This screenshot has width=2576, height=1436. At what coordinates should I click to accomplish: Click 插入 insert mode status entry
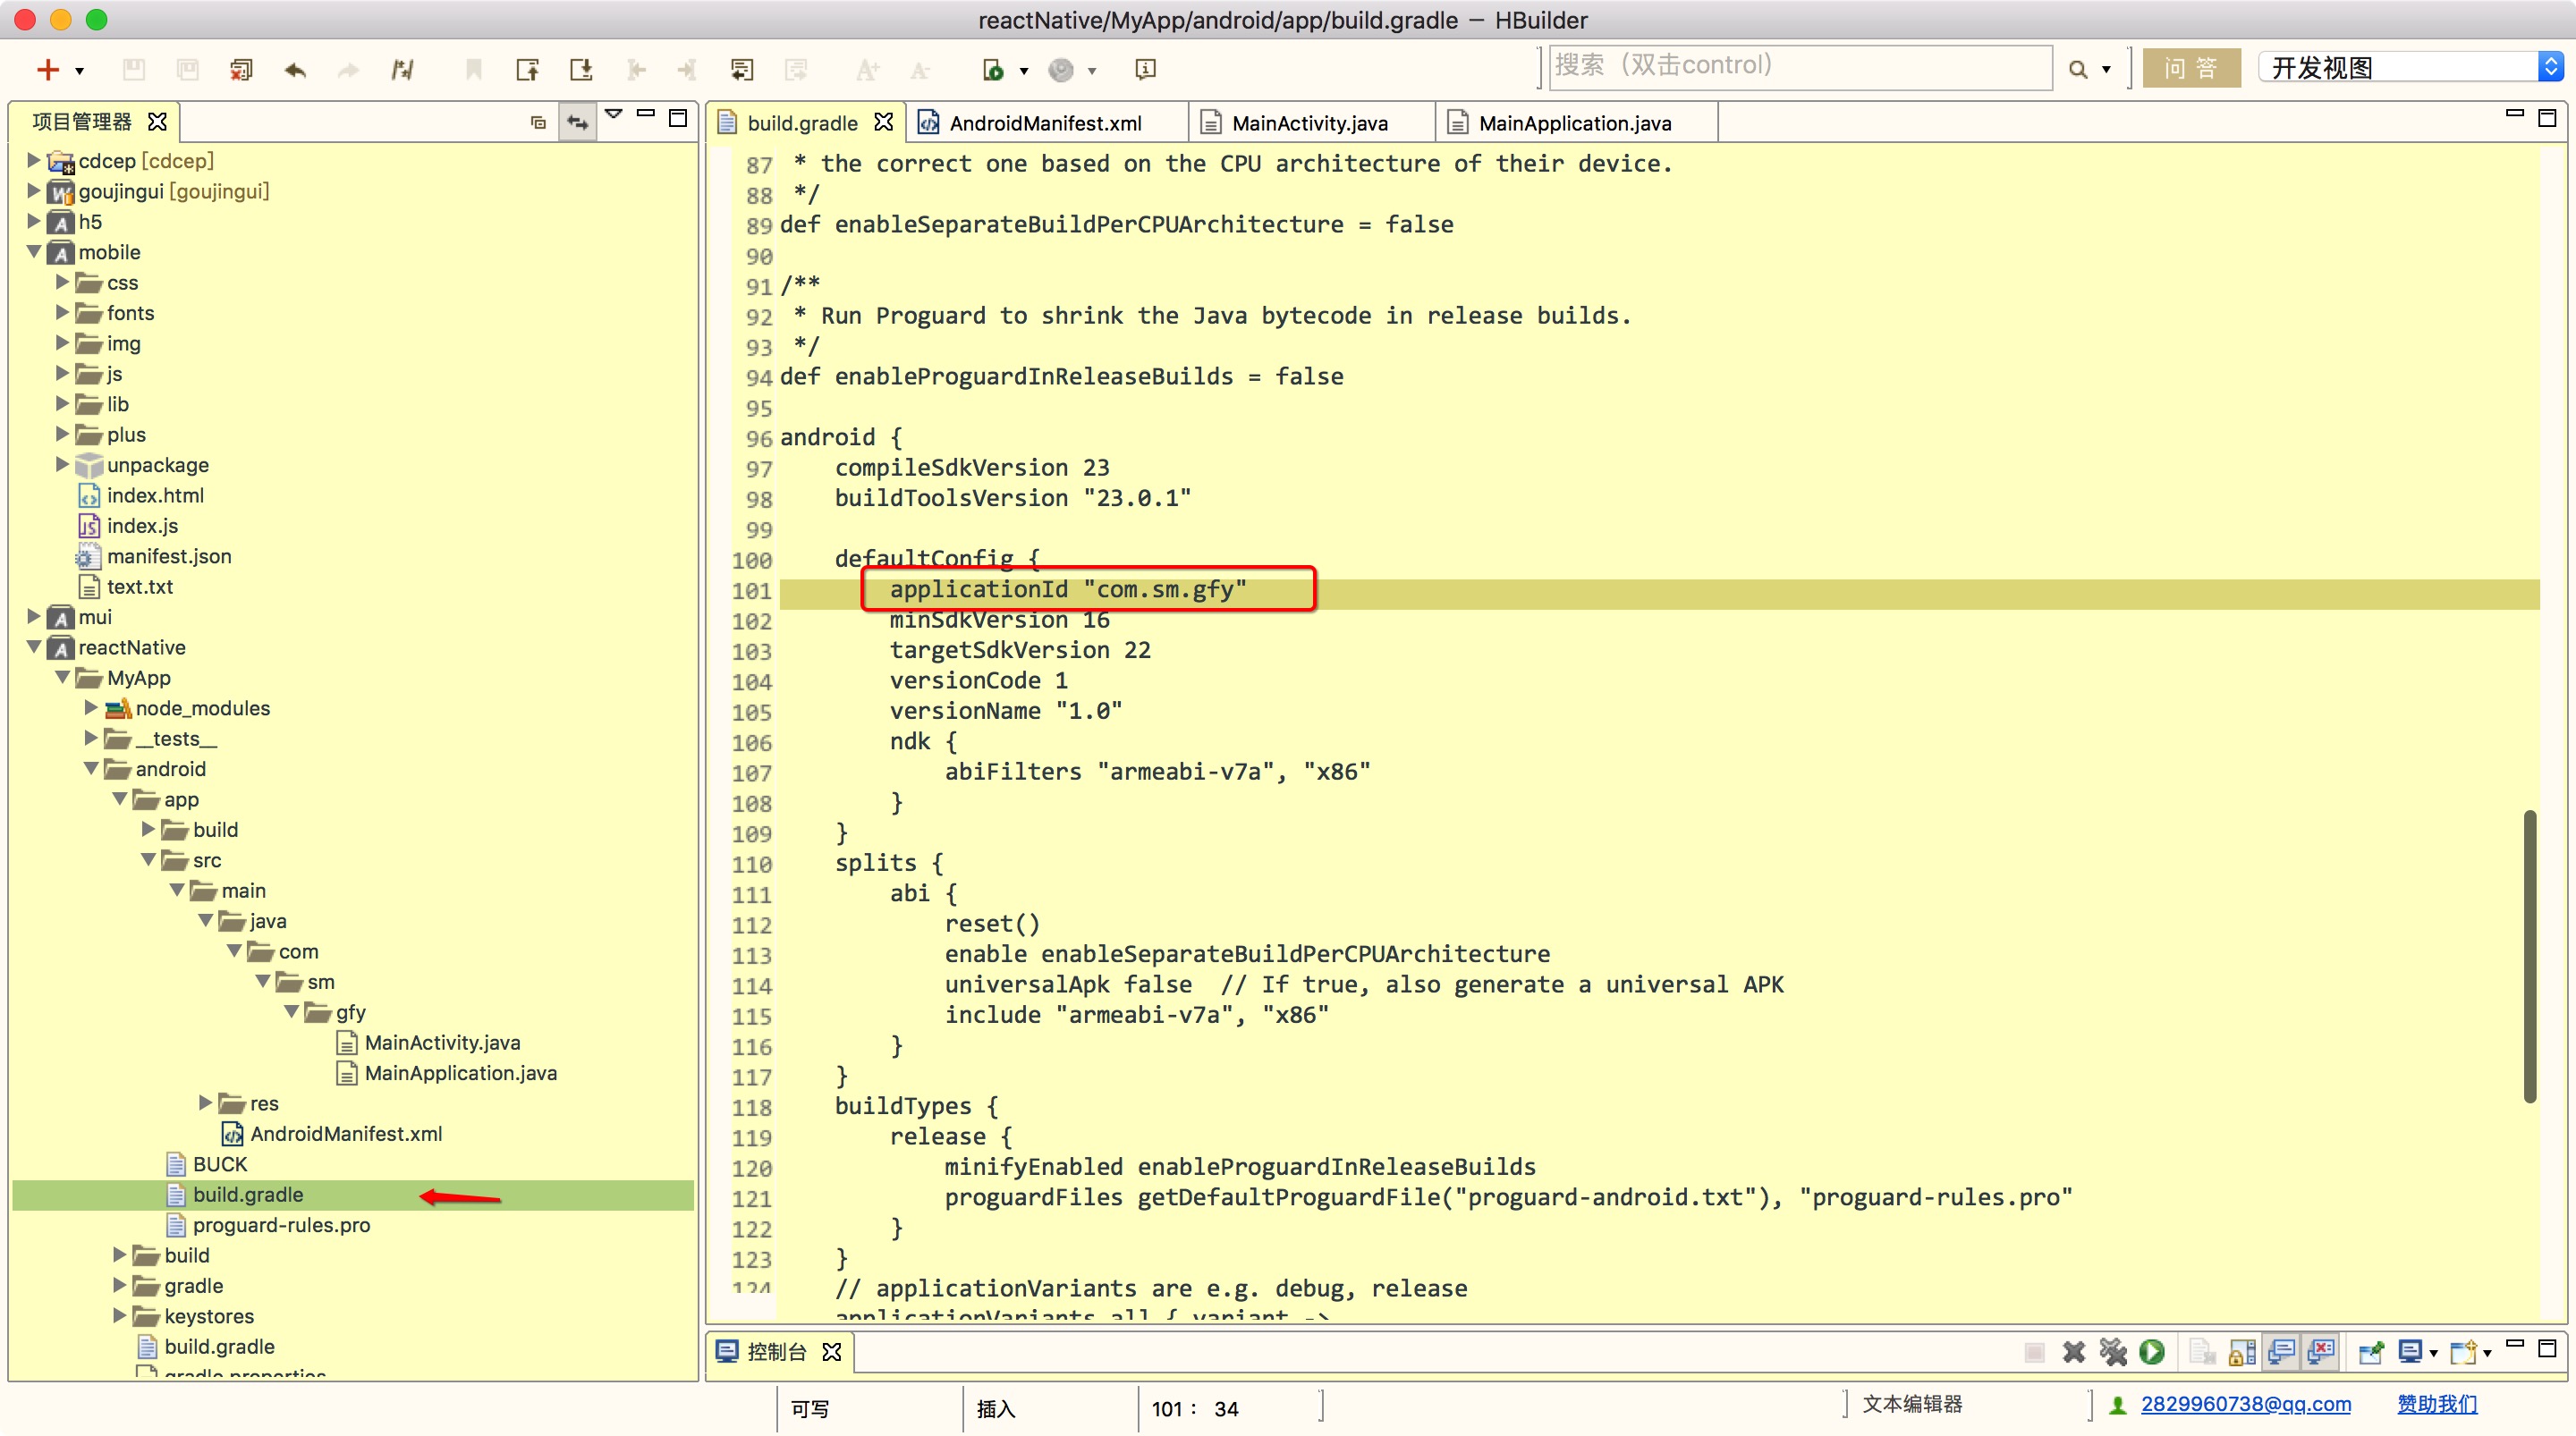click(996, 1408)
